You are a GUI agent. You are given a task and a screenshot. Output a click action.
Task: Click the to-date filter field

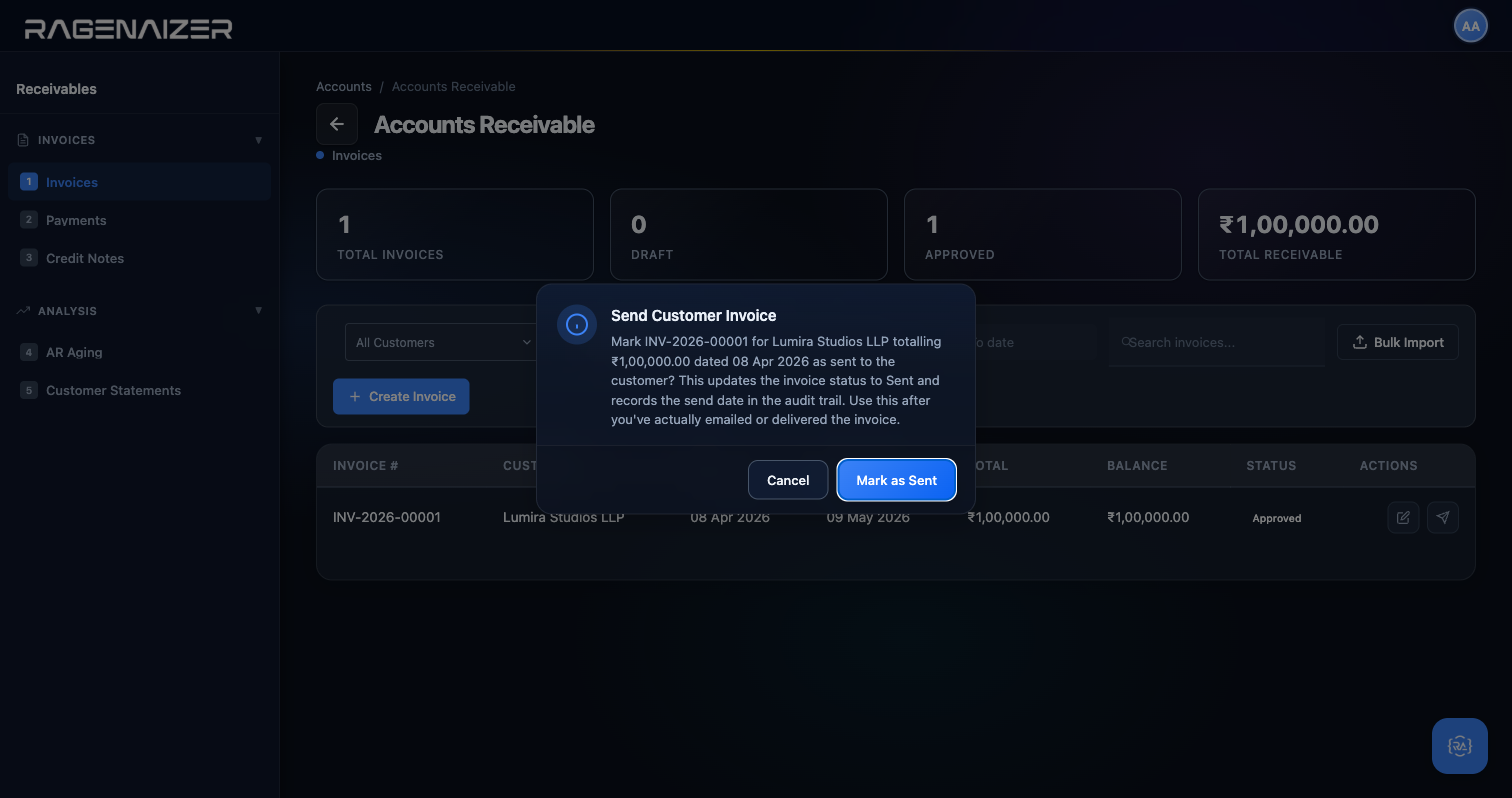point(1035,342)
